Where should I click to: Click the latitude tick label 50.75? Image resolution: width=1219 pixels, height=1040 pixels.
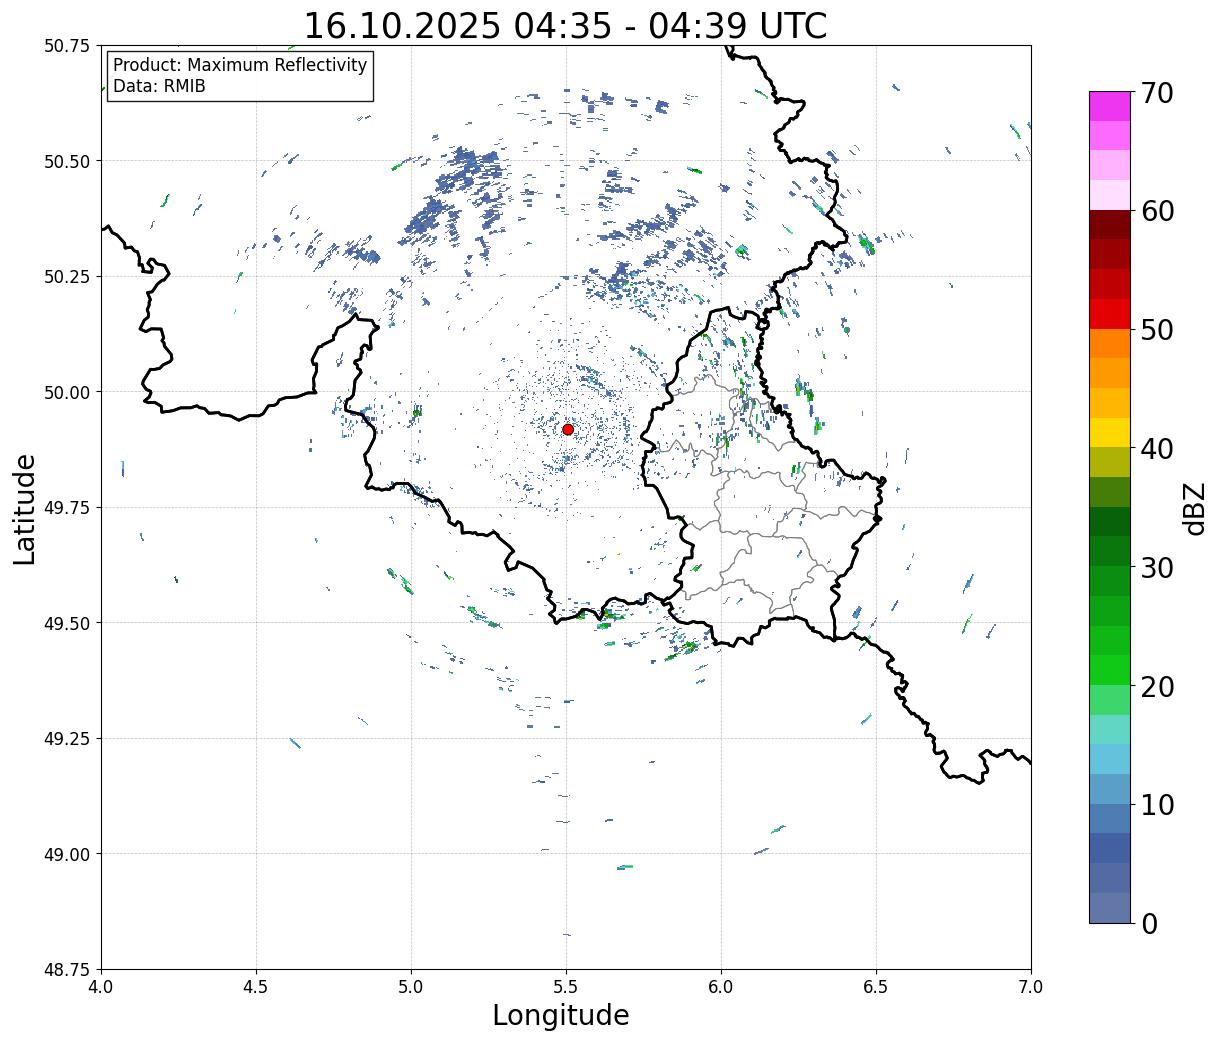66,46
